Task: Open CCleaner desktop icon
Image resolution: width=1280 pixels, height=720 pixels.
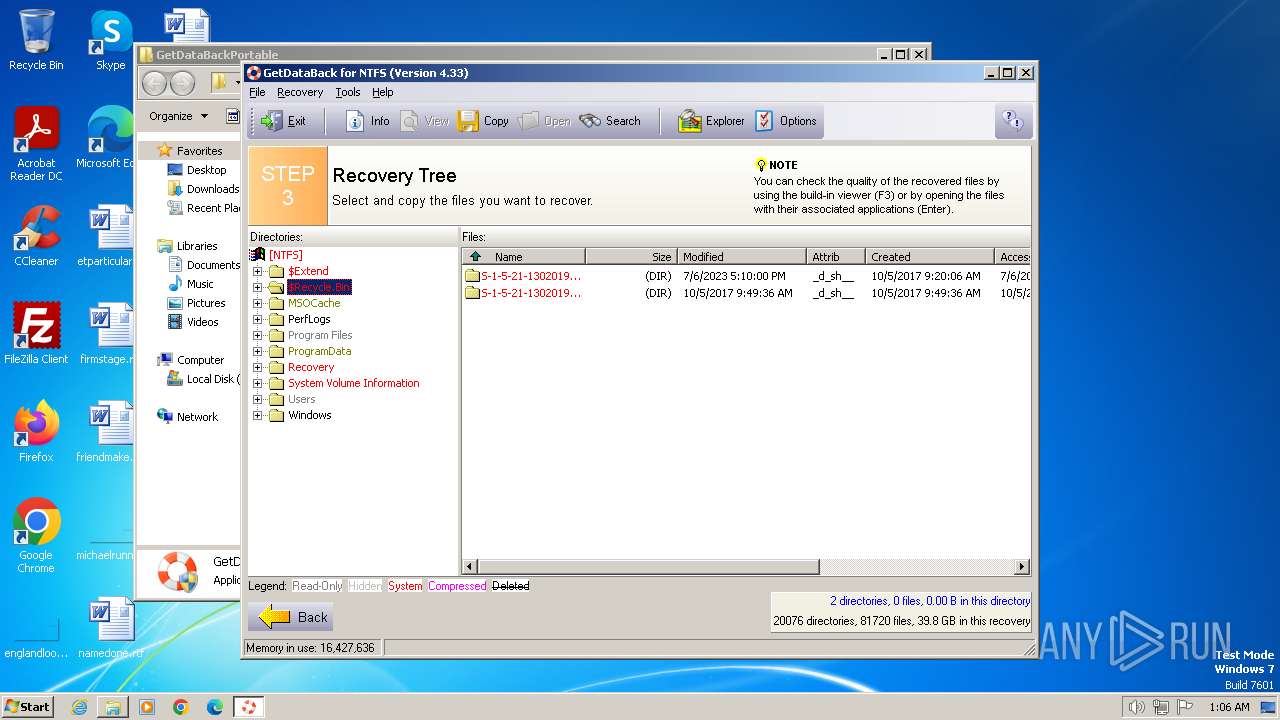Action: point(36,235)
